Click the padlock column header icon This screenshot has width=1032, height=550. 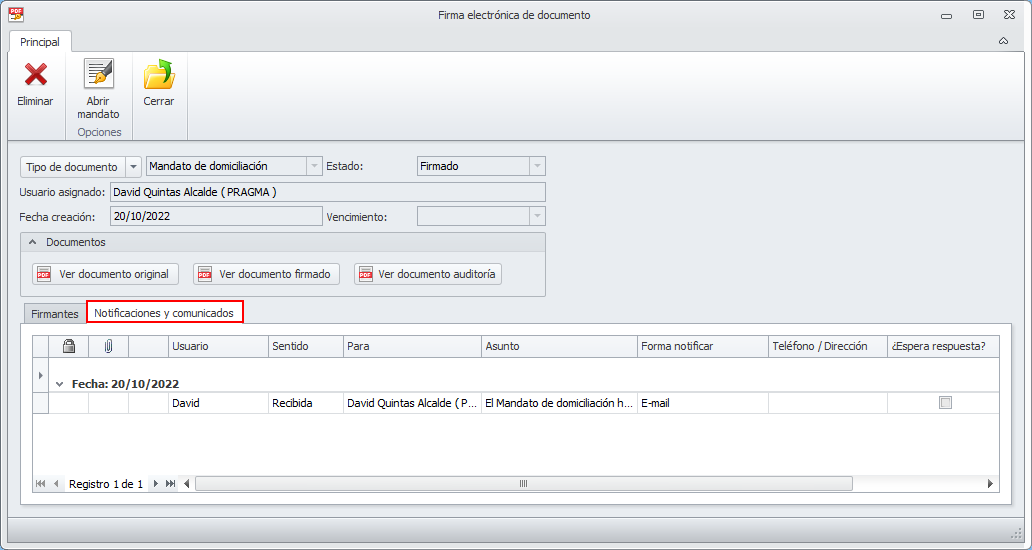[69, 346]
